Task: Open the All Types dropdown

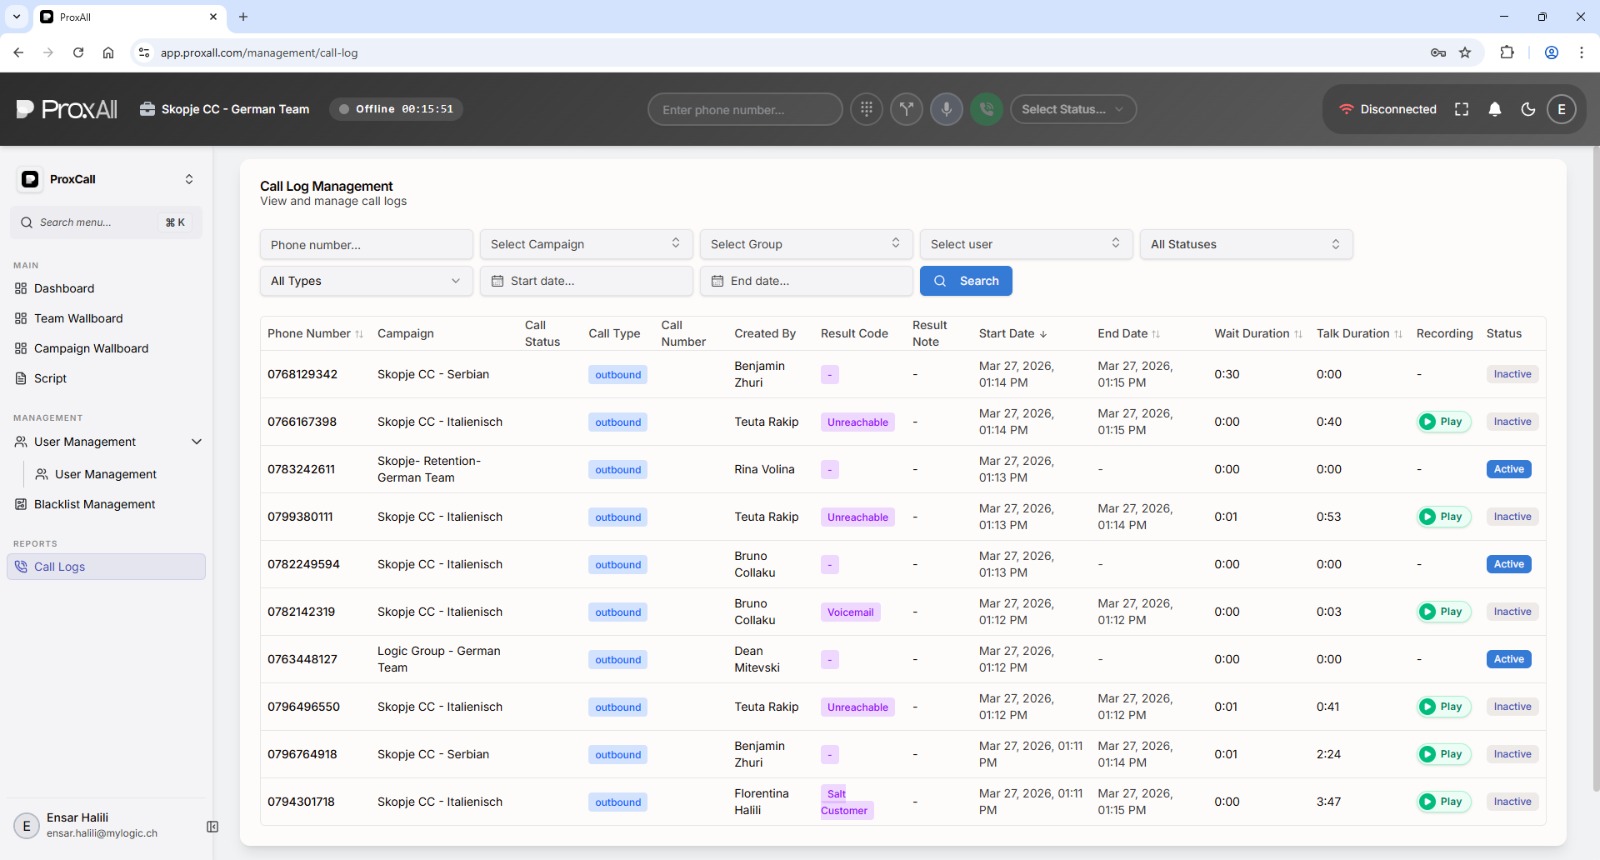Action: [366, 281]
